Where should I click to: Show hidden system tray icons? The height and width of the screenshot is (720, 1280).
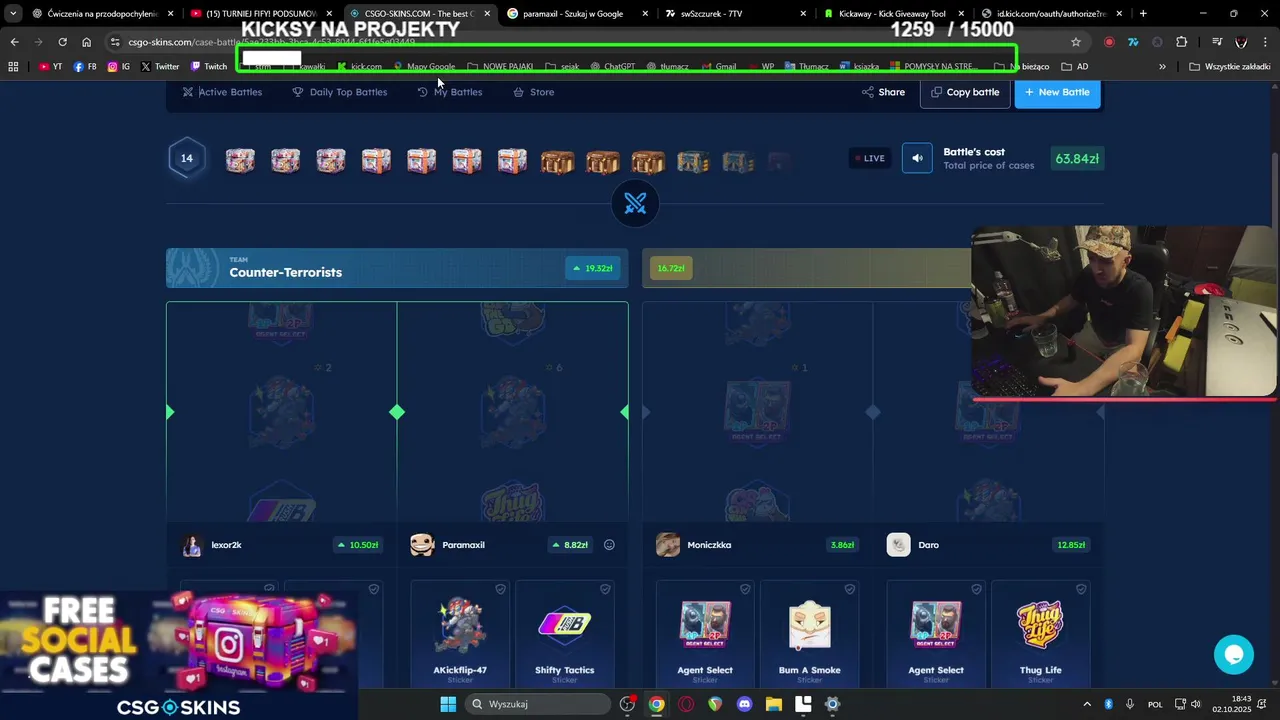point(1087,704)
